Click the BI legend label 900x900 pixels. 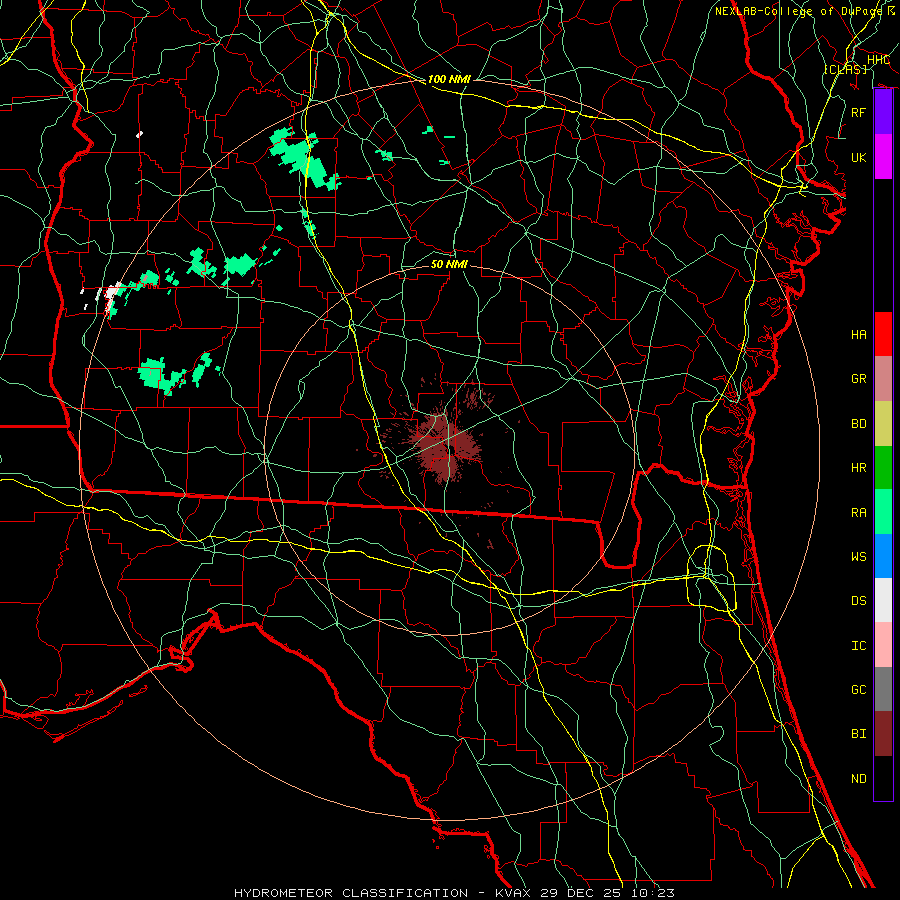click(x=859, y=734)
